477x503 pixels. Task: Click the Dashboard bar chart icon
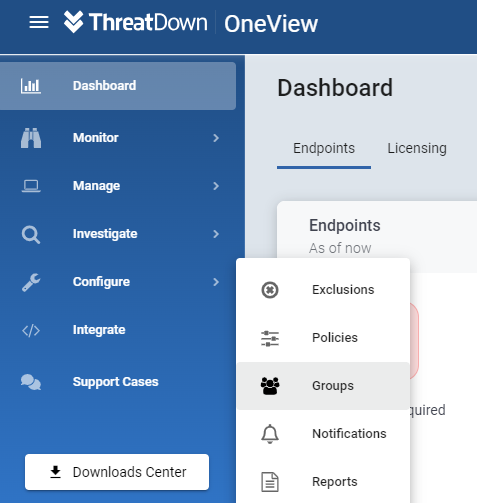(x=31, y=86)
